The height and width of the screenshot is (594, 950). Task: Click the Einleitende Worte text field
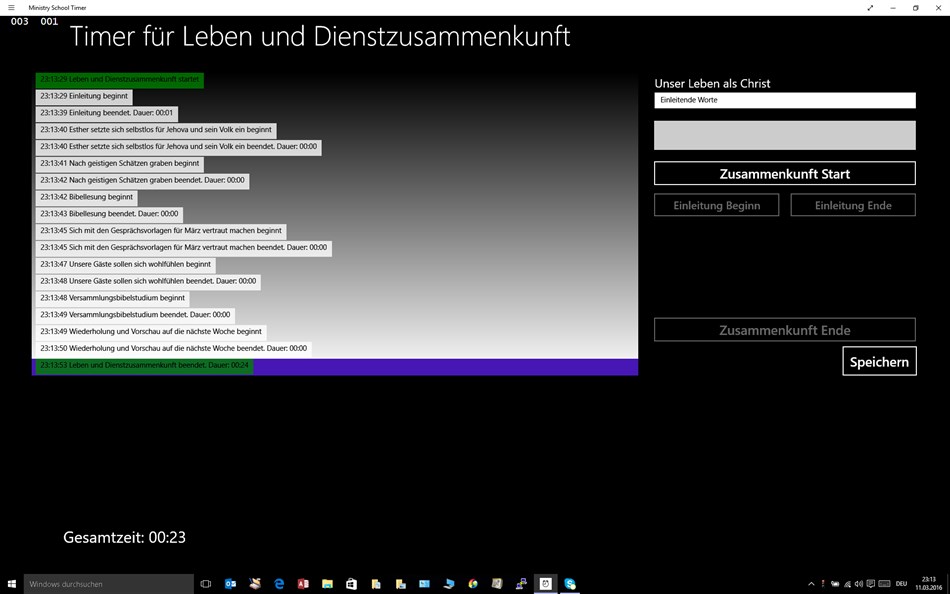point(785,100)
